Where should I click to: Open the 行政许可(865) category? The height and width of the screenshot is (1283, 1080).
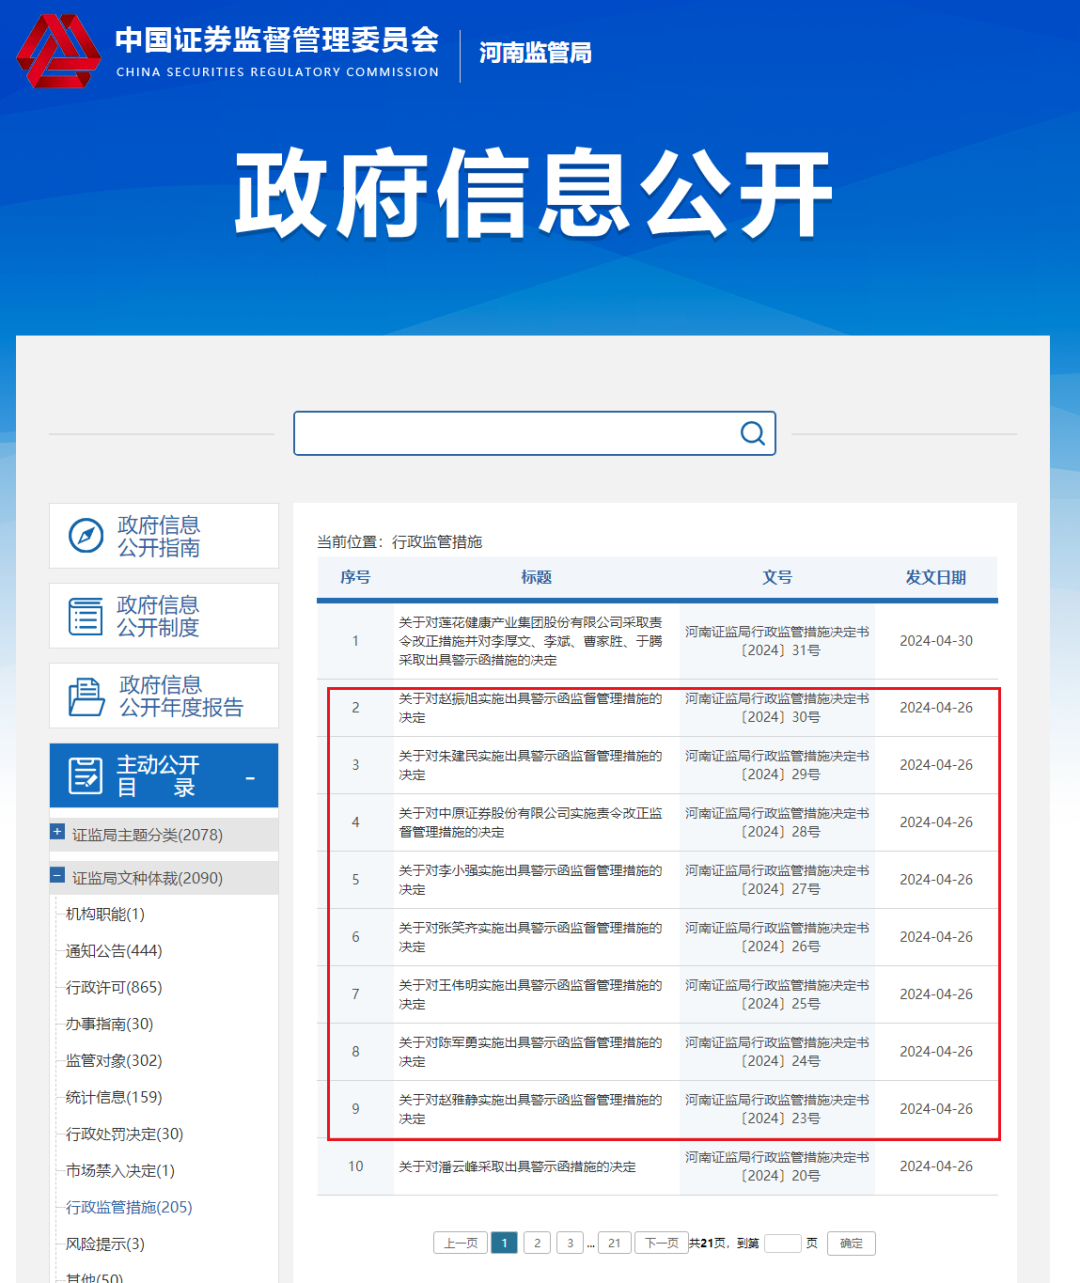pyautogui.click(x=114, y=987)
